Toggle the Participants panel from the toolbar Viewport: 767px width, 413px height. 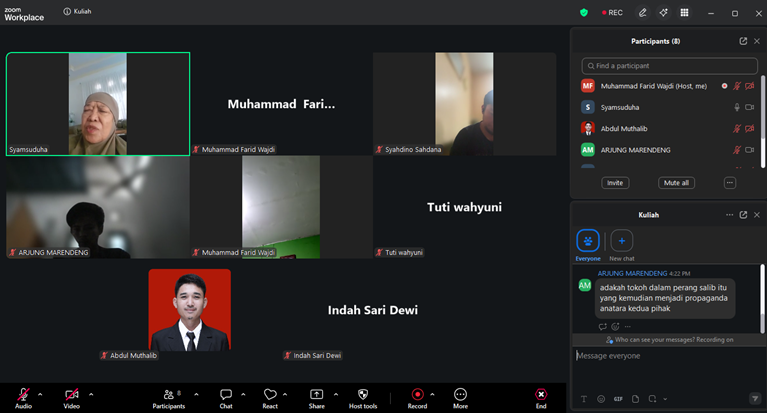(169, 398)
